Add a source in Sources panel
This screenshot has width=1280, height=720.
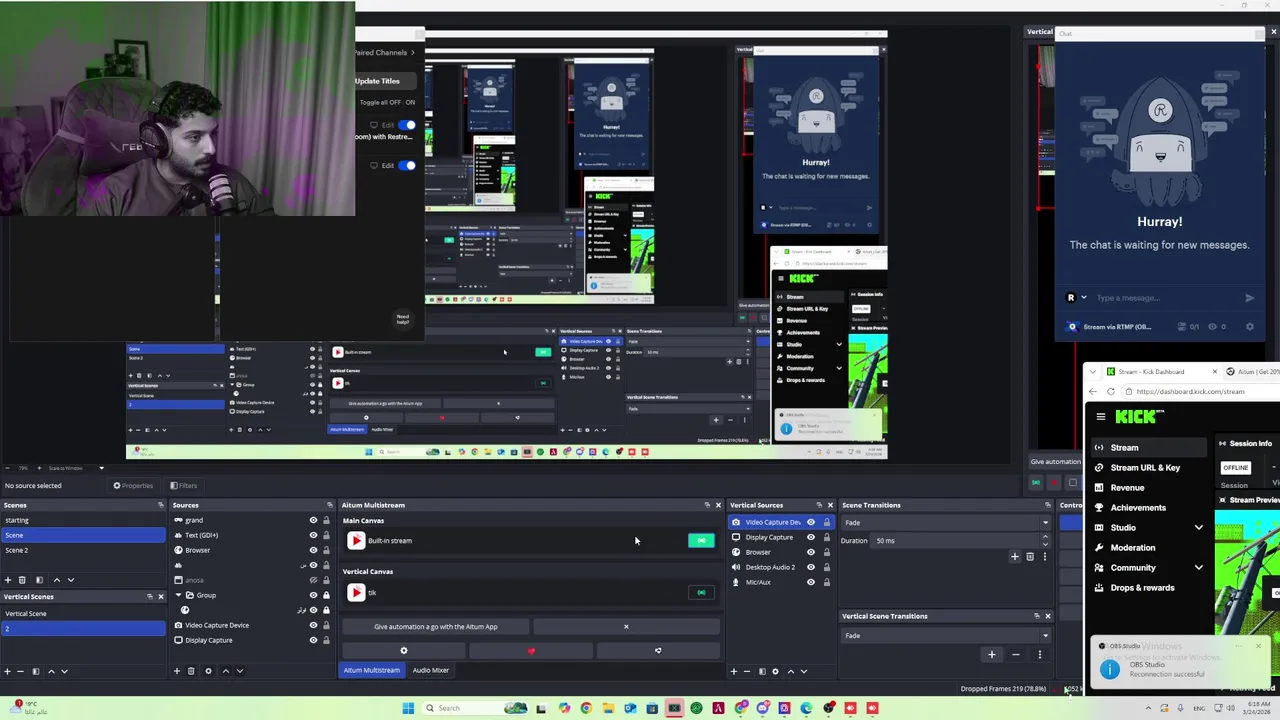pyautogui.click(x=177, y=671)
